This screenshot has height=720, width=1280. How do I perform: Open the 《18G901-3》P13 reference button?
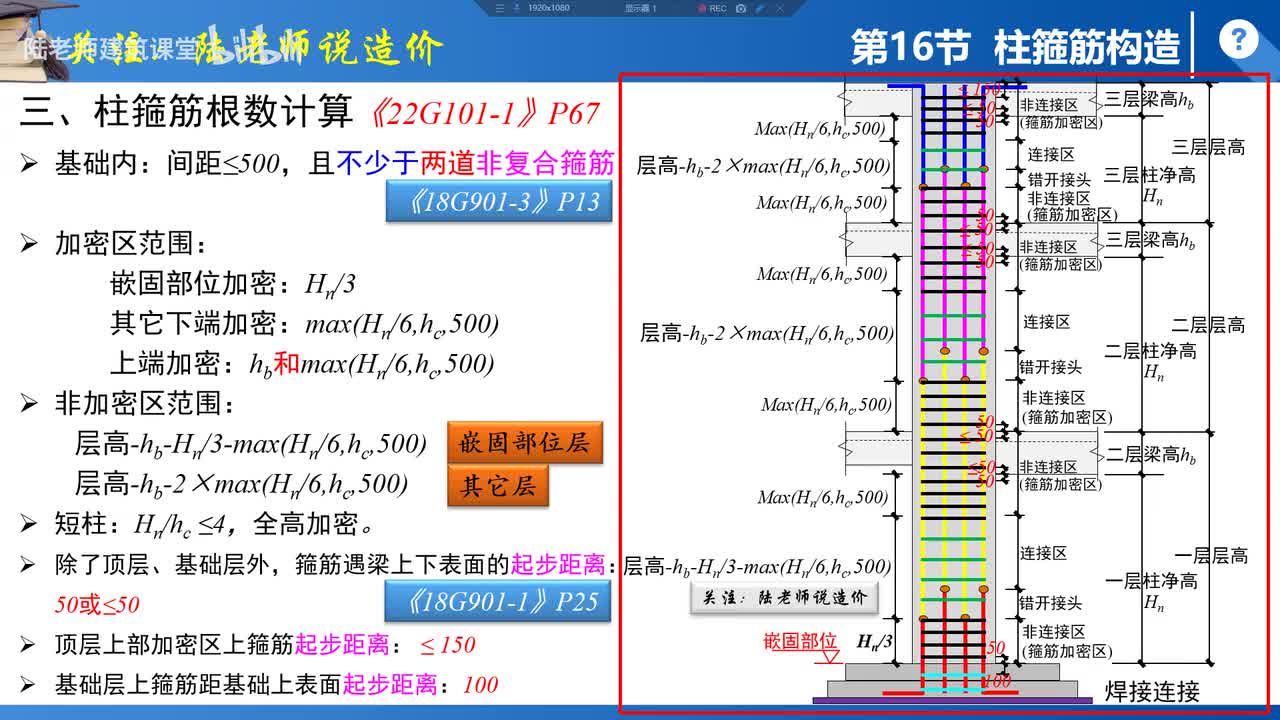[499, 202]
